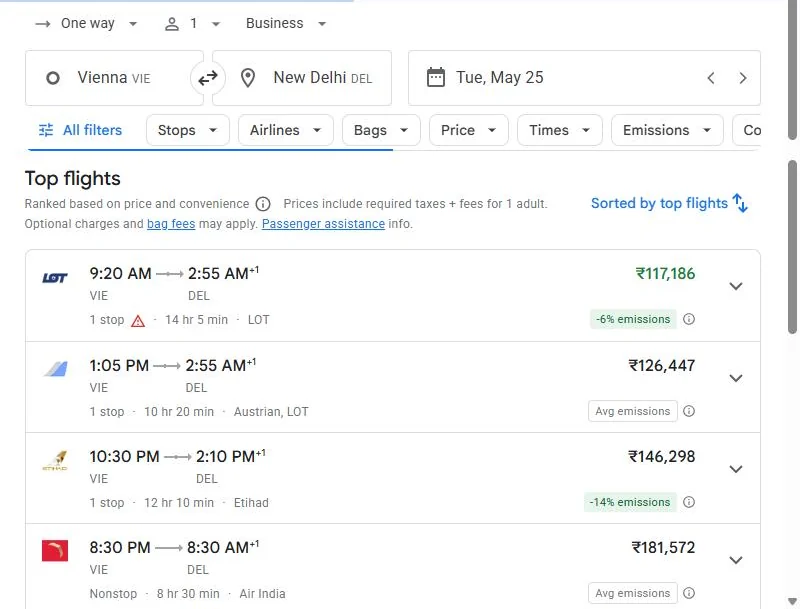Click Avg emissions badge on Austrian flight
Viewport: 800px width, 609px height.
point(633,411)
